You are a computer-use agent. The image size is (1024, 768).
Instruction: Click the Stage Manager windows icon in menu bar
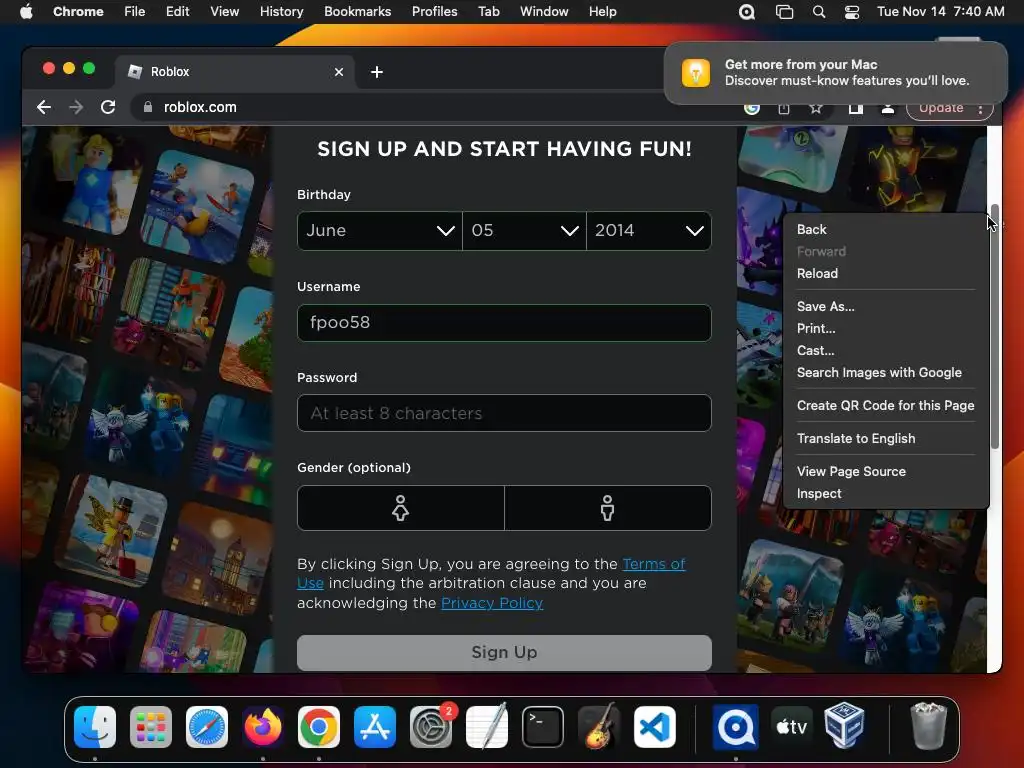click(784, 12)
